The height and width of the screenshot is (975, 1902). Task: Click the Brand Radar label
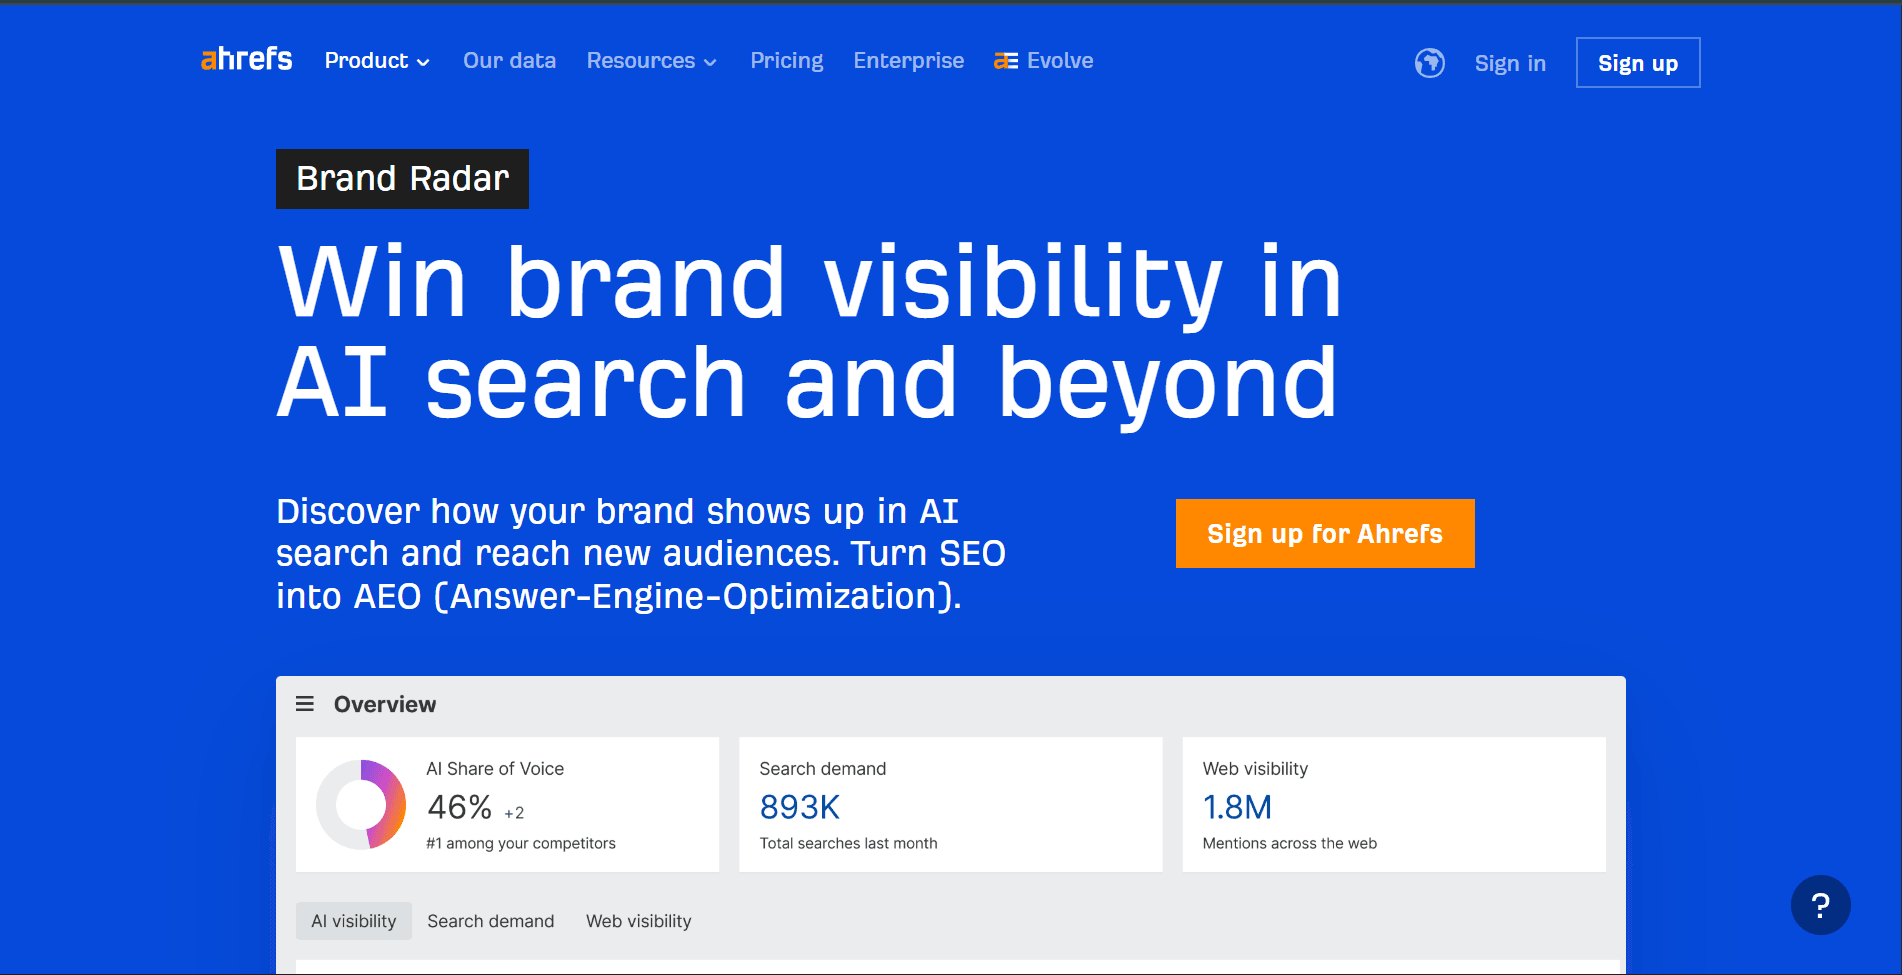click(x=402, y=179)
